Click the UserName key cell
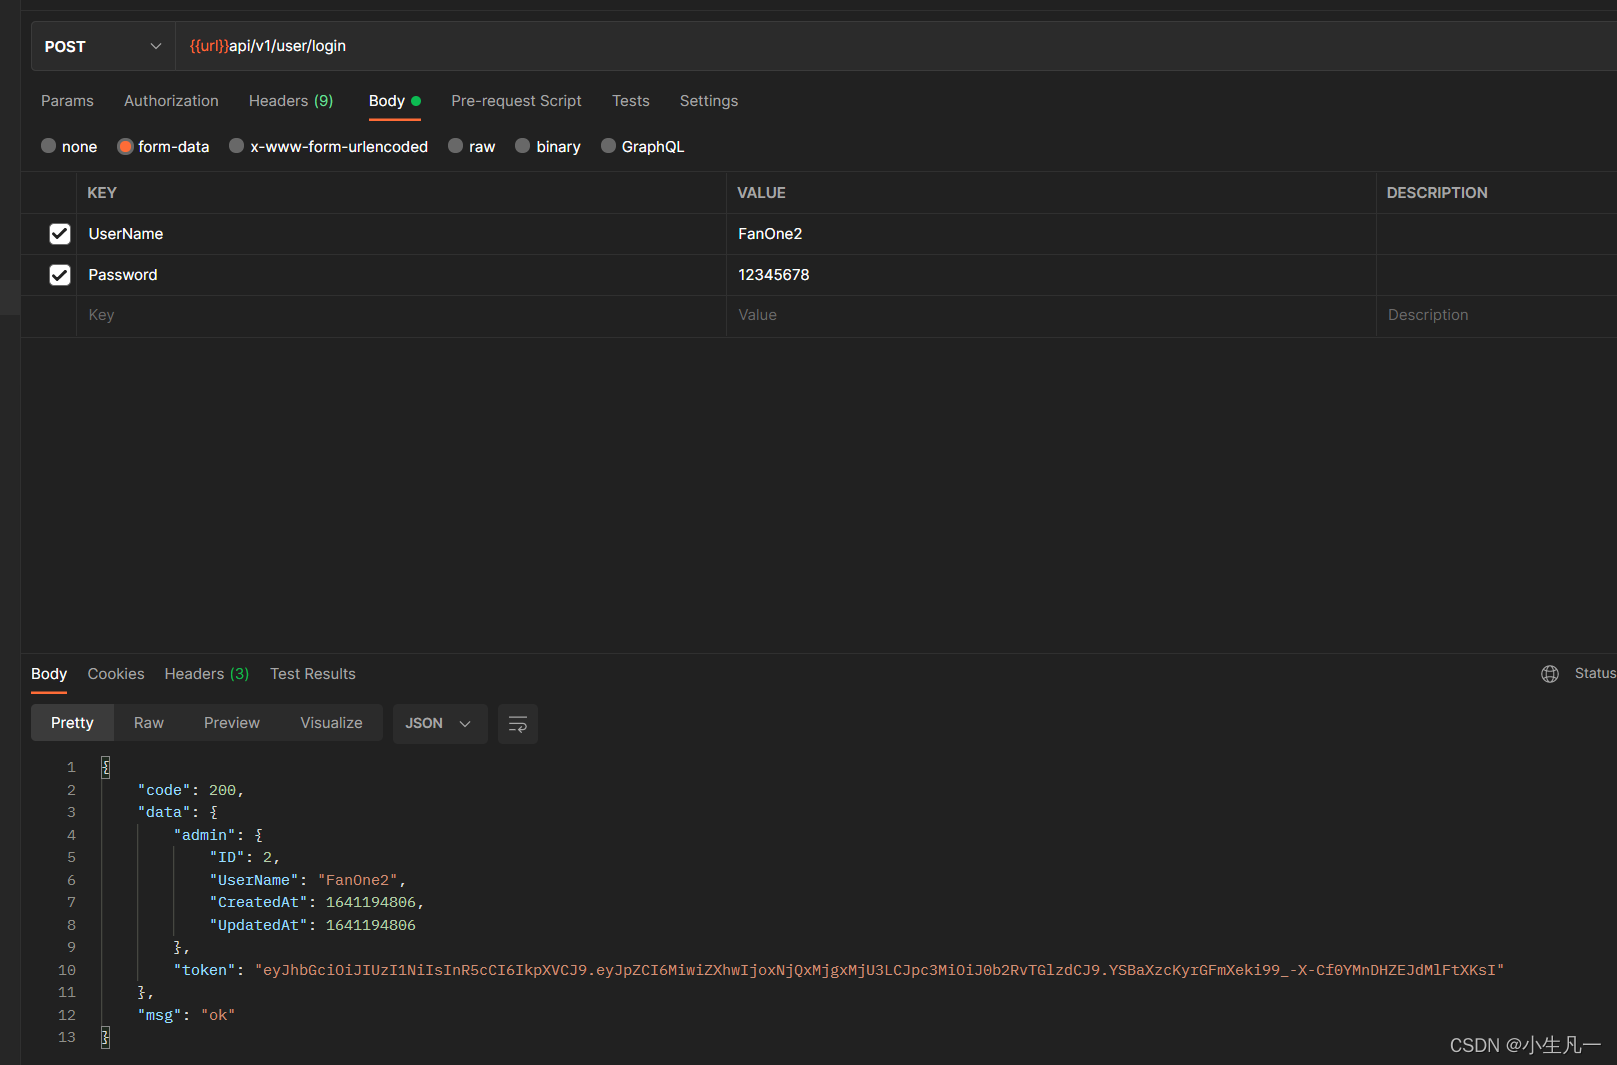This screenshot has height=1065, width=1617. pos(401,234)
